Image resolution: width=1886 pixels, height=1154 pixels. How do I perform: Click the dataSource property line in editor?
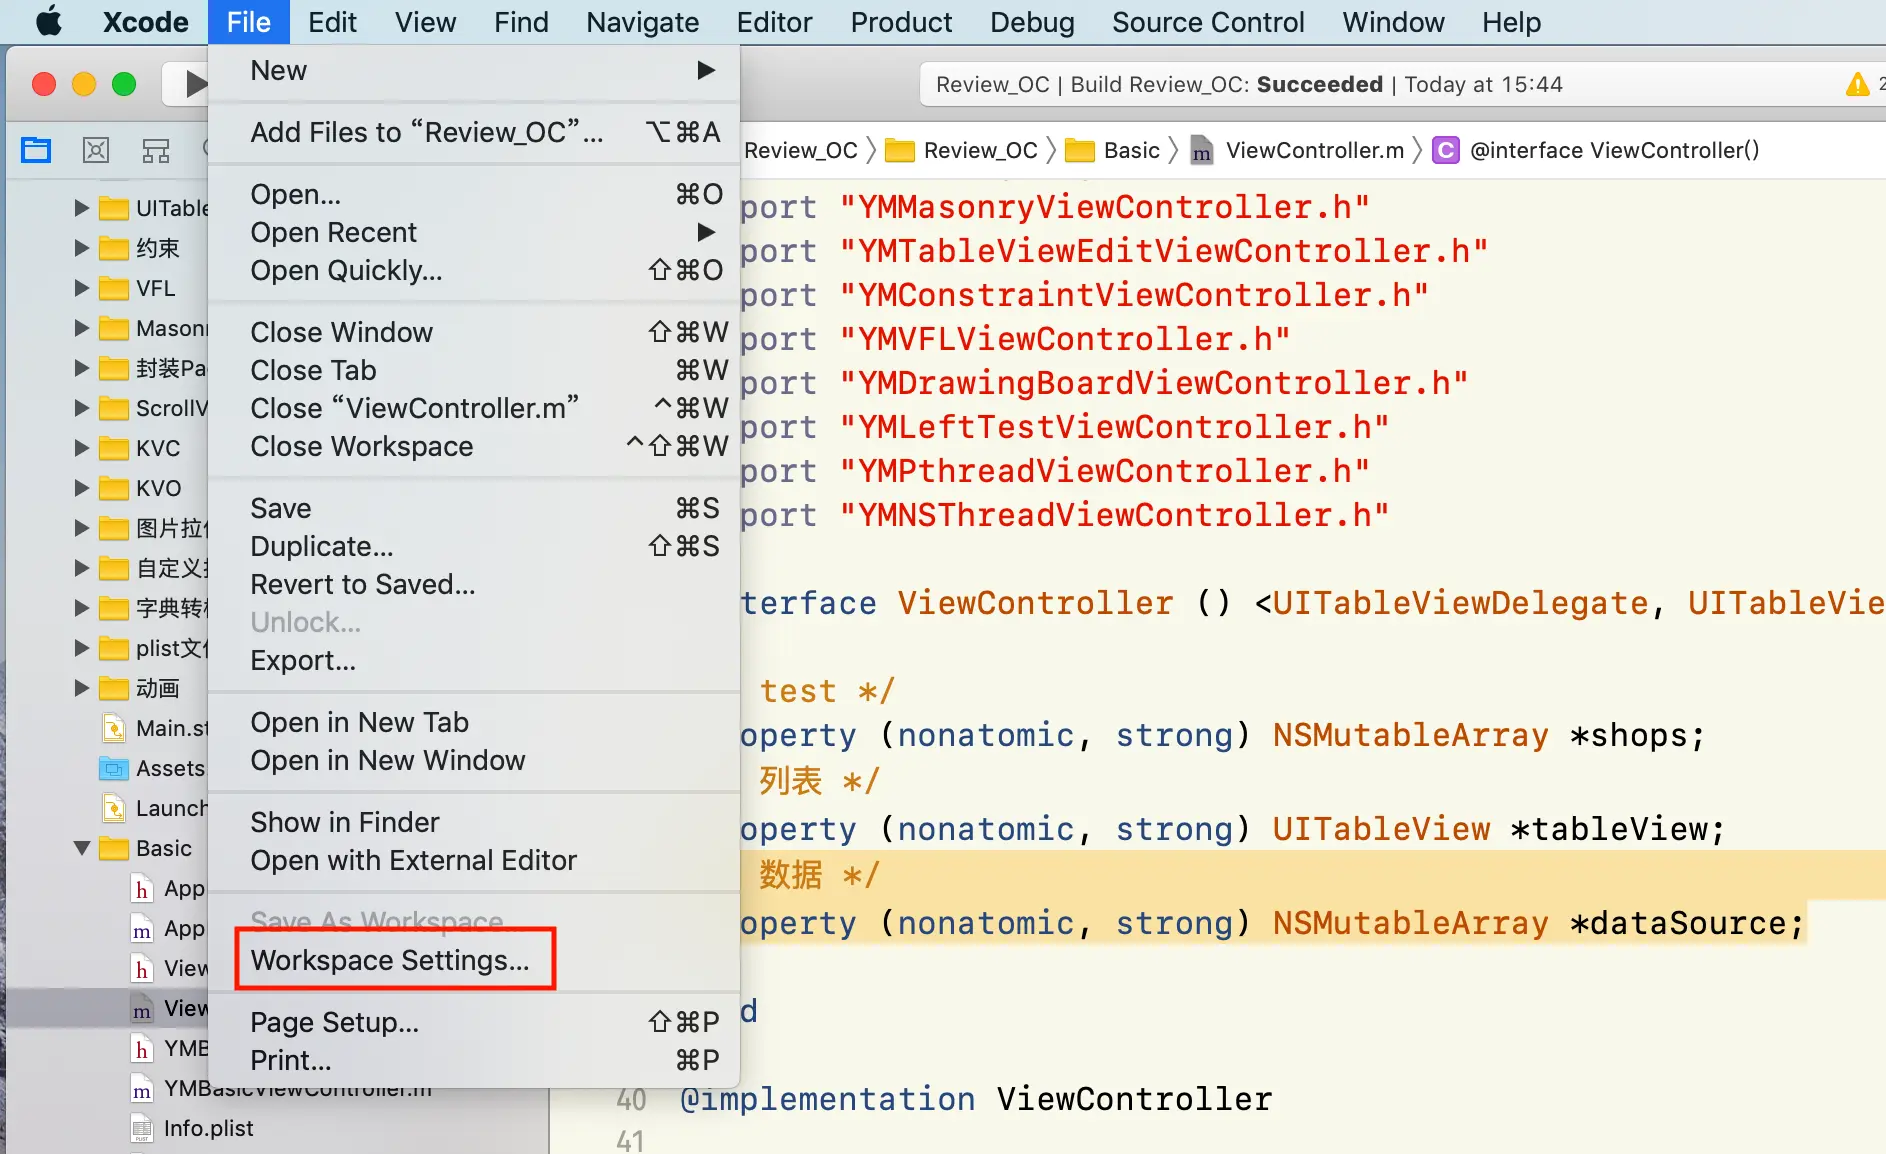1273,922
